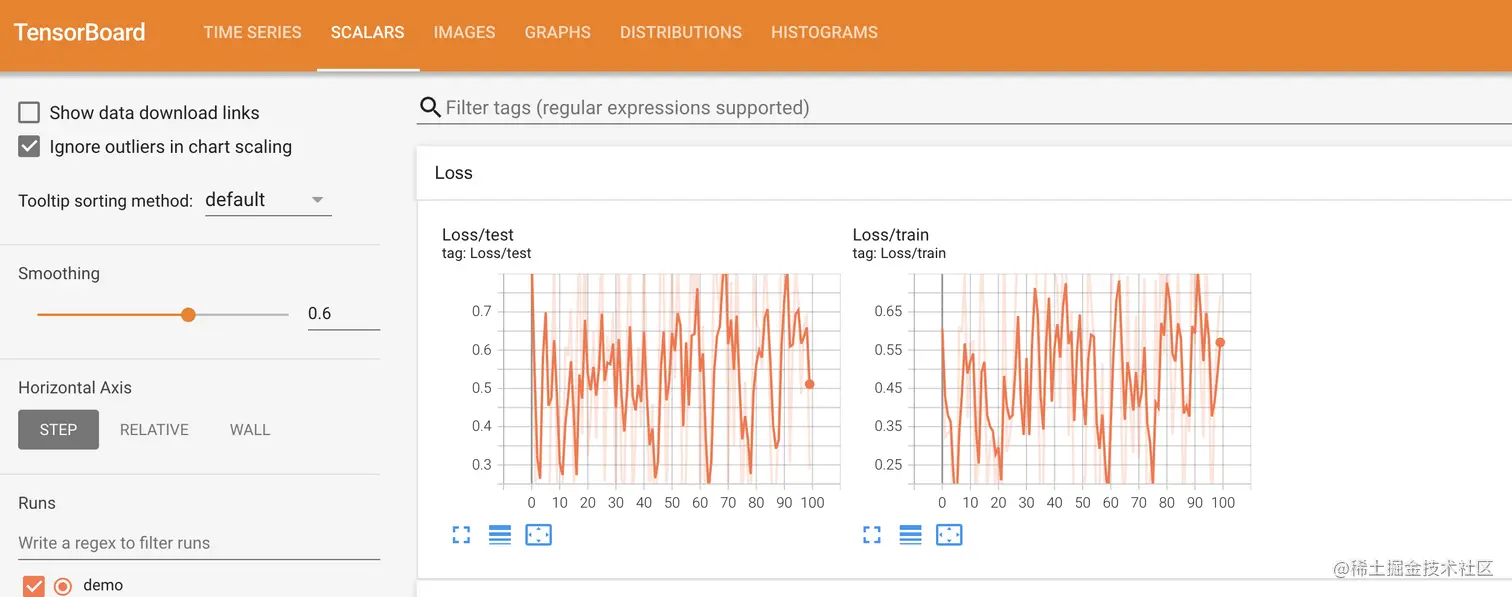The image size is (1512, 597).
Task: Expand the Loss/train chart to full size
Action: click(872, 535)
